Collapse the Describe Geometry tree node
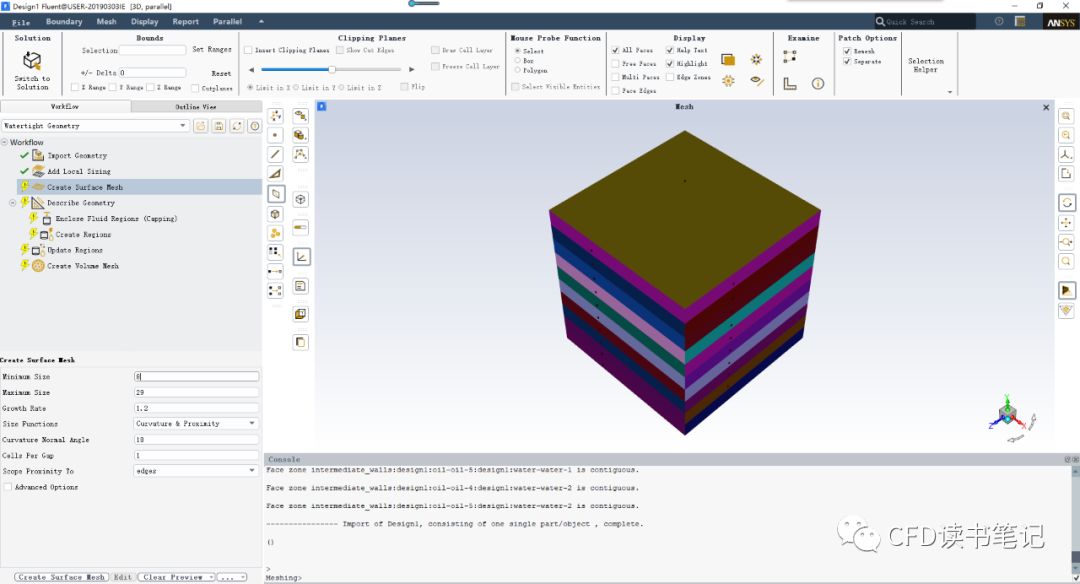This screenshot has height=584, width=1080. (x=12, y=203)
